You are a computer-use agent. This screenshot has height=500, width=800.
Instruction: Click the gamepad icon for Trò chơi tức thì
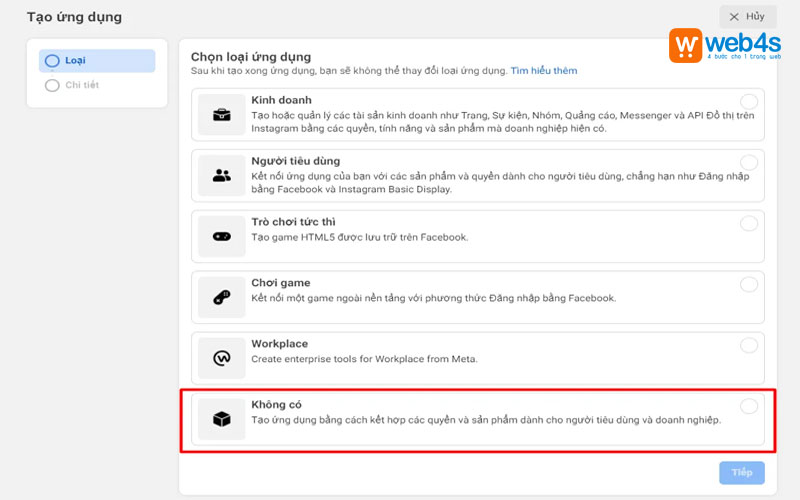[222, 236]
